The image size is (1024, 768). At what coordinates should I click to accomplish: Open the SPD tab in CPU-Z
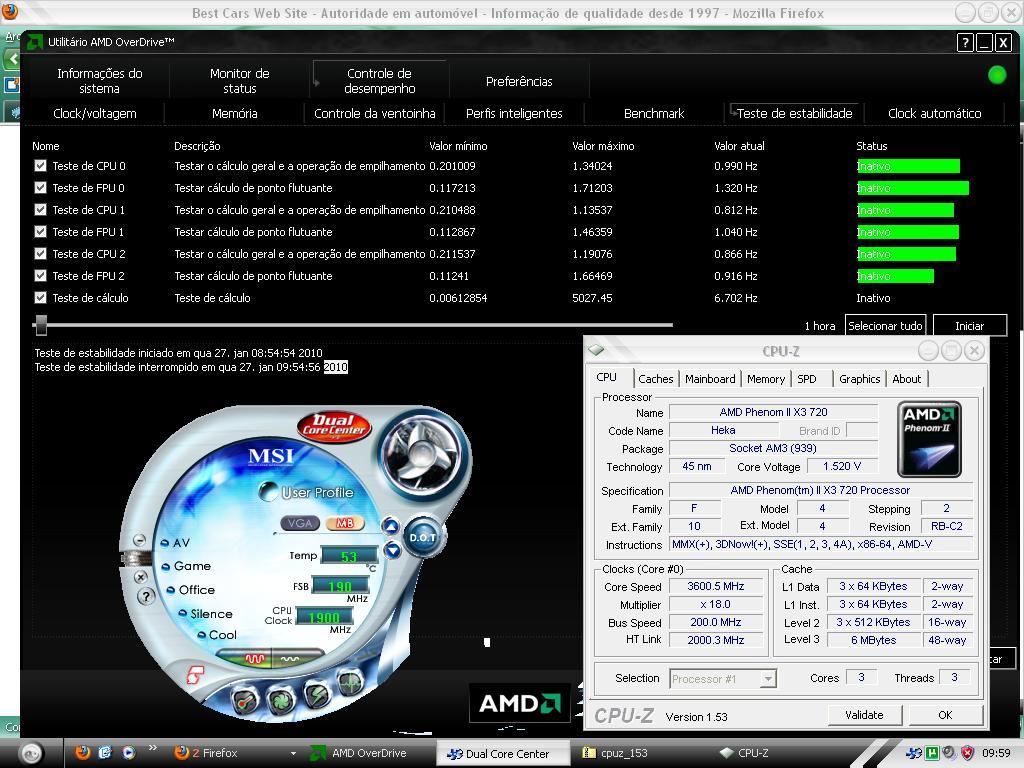point(807,379)
